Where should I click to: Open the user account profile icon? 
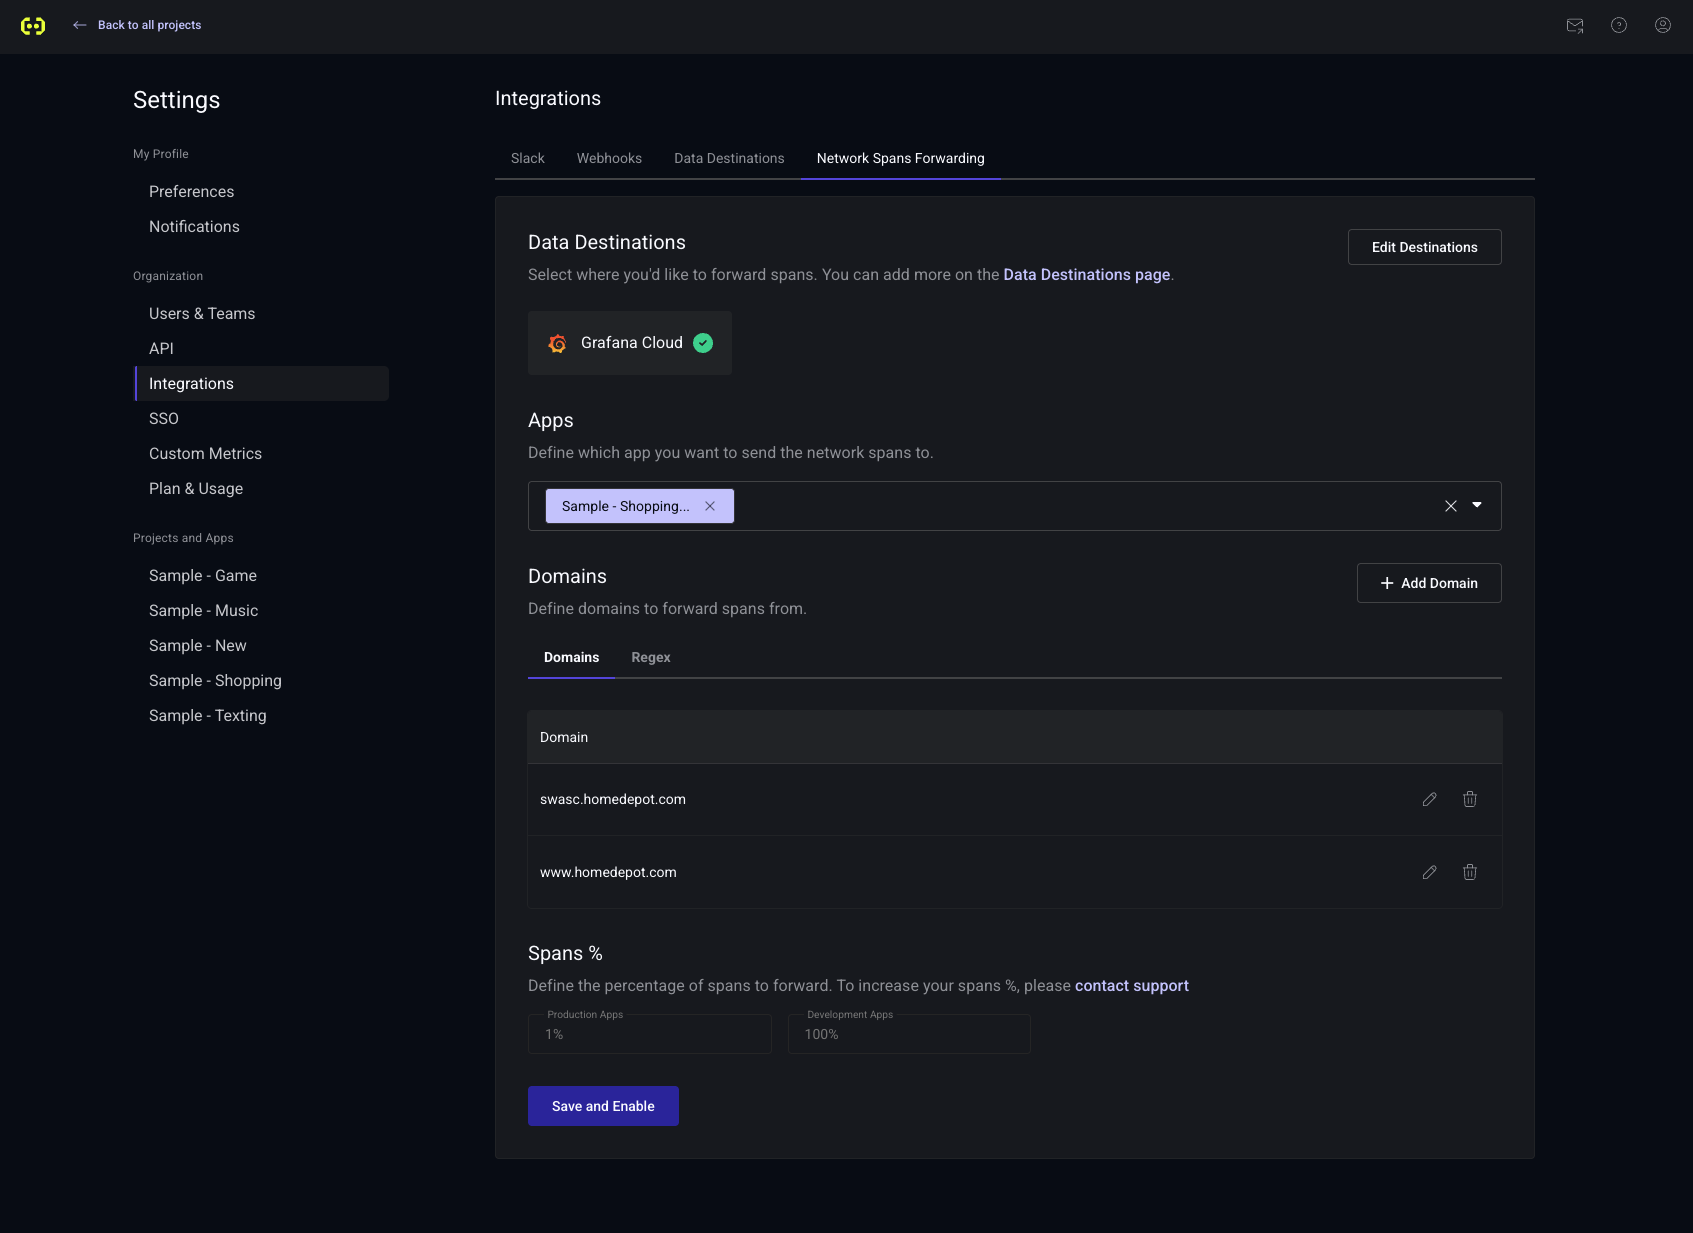1662,26
